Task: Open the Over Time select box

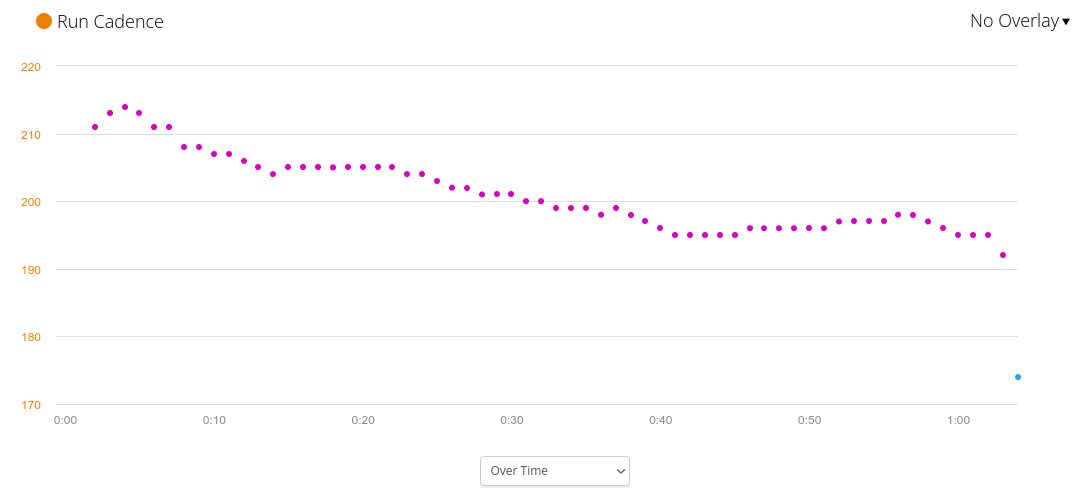Action: point(555,471)
